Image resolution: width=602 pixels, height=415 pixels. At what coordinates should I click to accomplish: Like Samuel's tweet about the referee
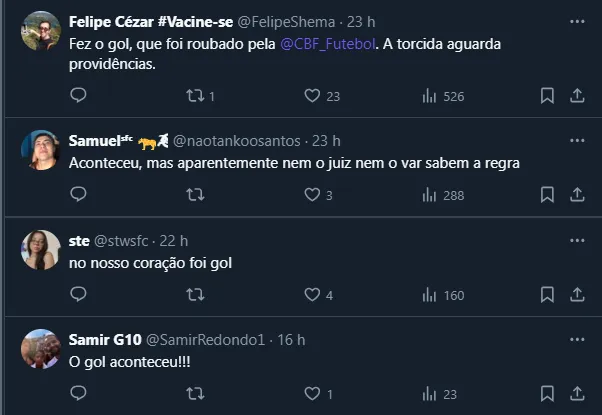coord(312,195)
